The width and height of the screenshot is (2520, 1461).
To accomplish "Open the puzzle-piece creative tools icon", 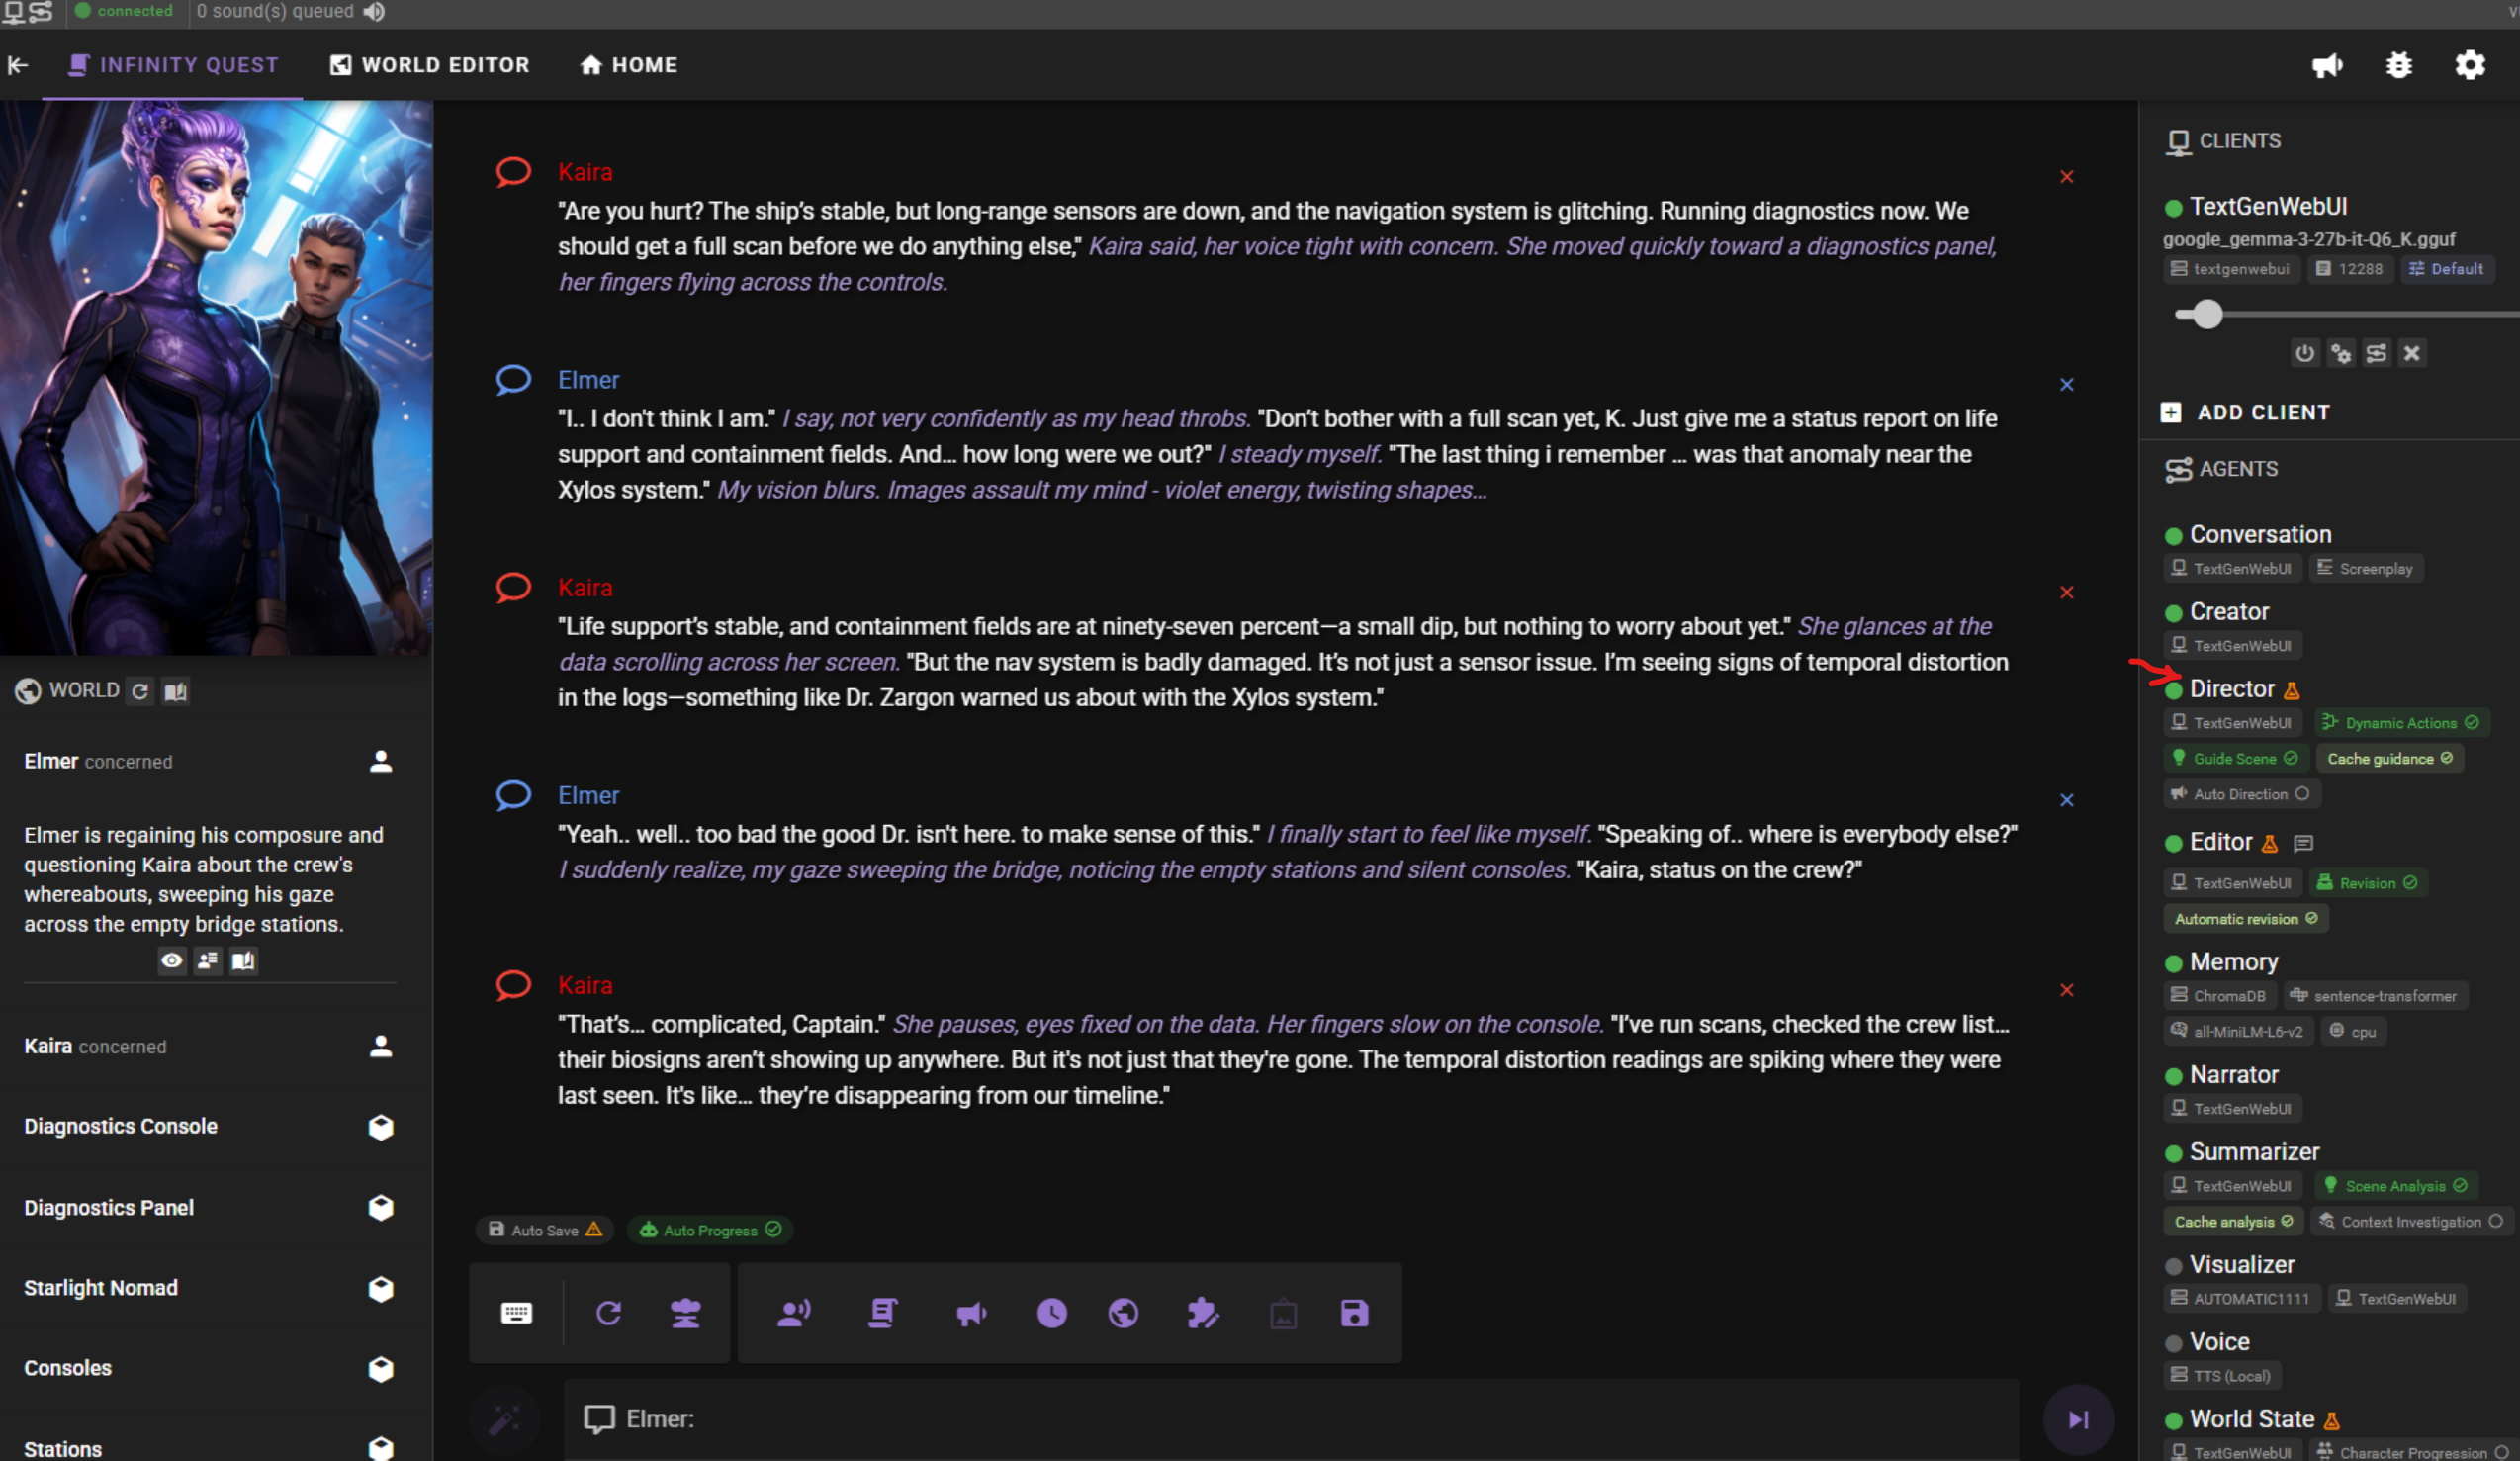I will pyautogui.click(x=1202, y=1313).
